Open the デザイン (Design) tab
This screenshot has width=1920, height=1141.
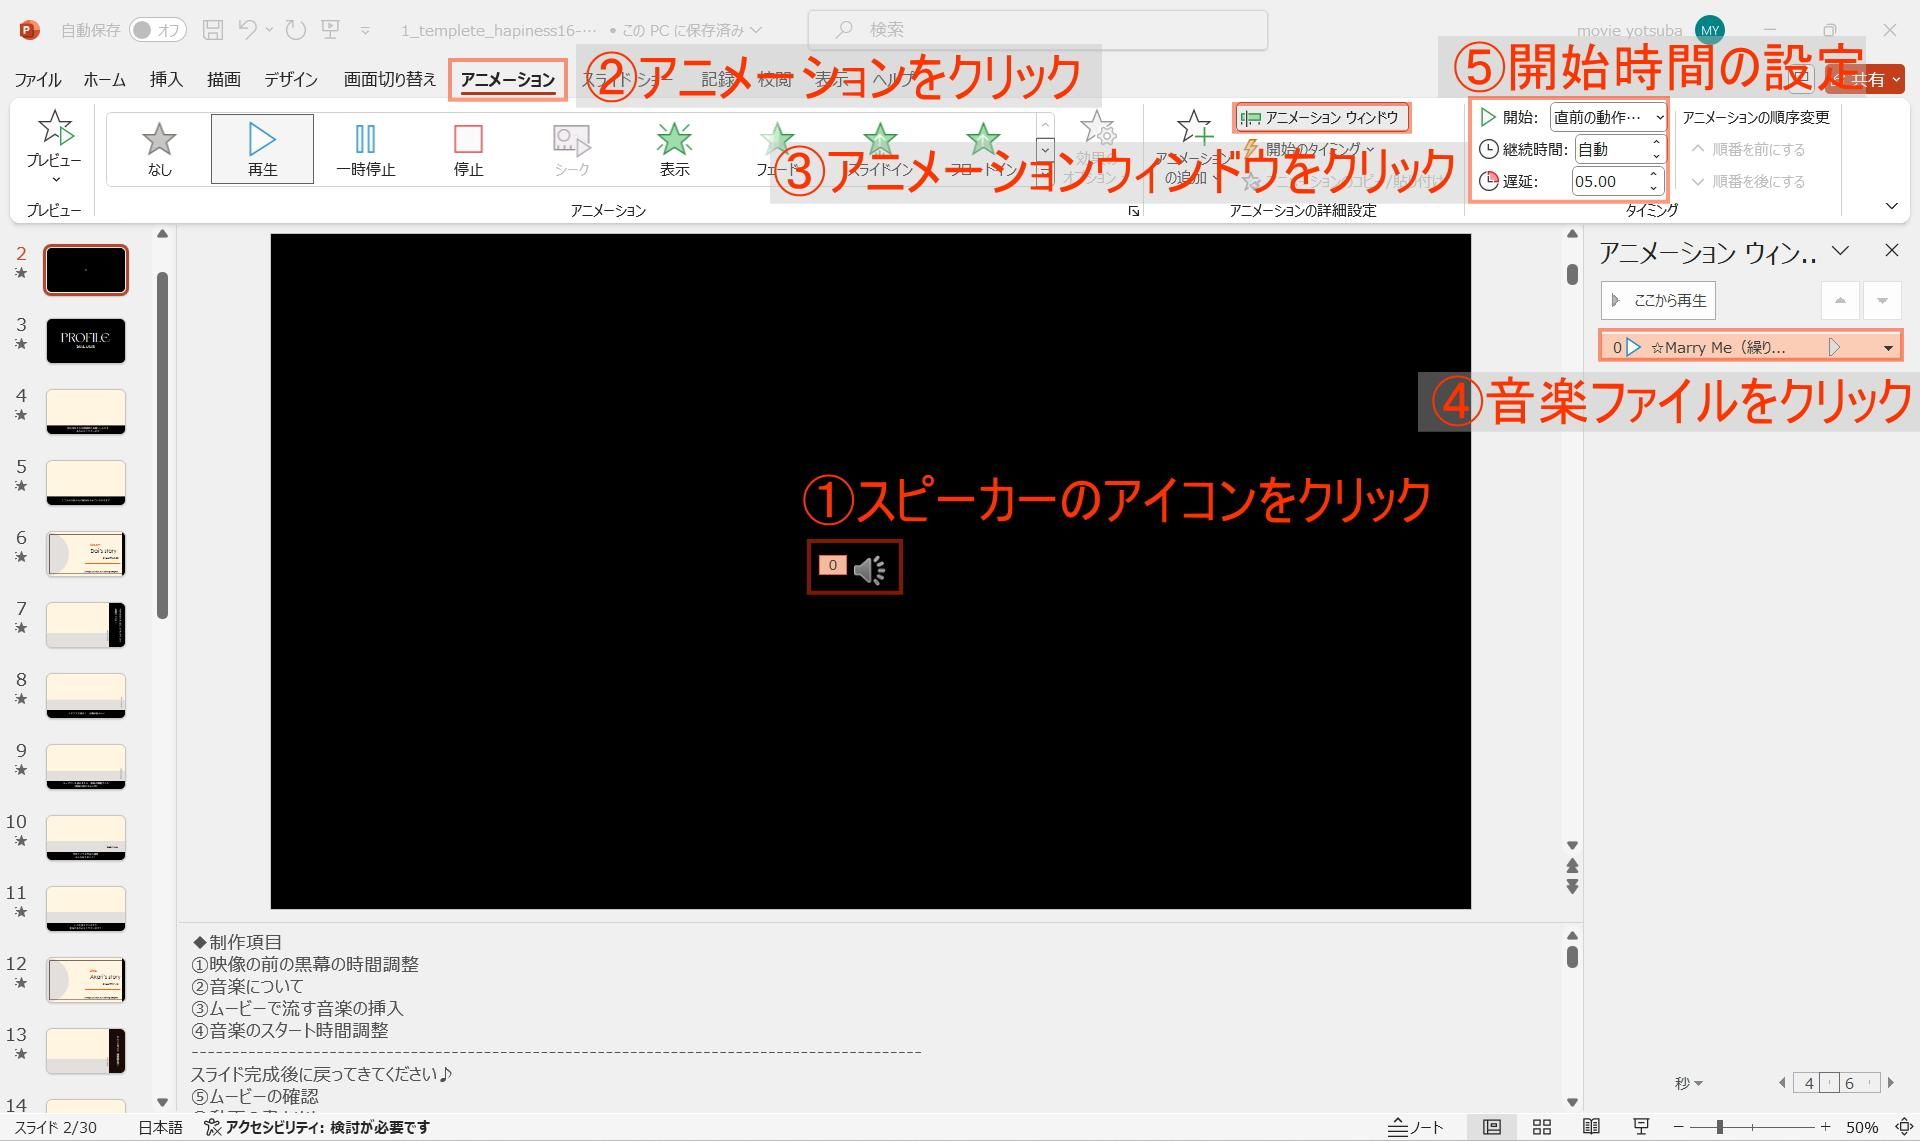291,80
